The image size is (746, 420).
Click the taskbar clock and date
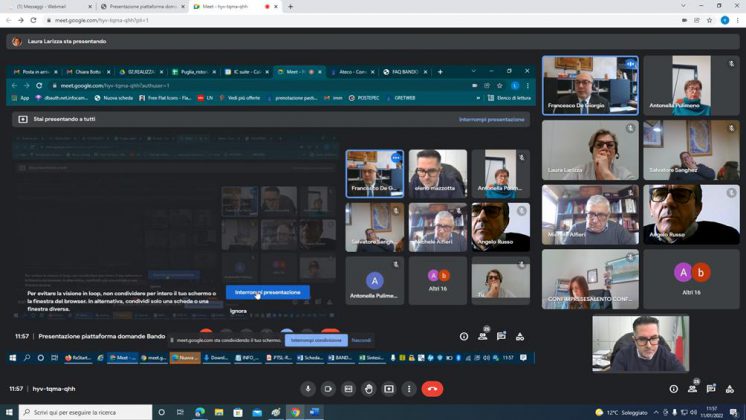pyautogui.click(x=713, y=412)
